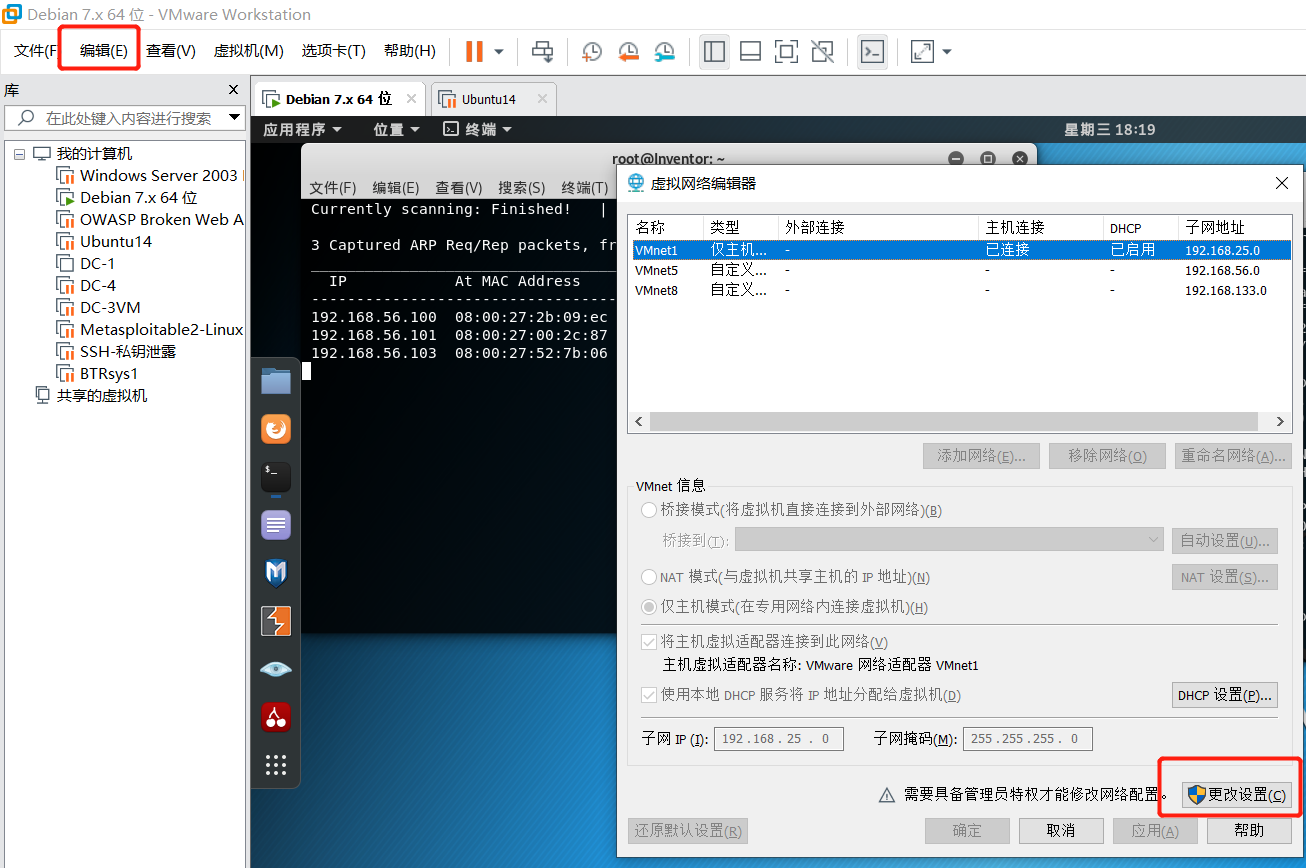This screenshot has height=868, width=1306.
Task: Open Files folder icon in guest dock
Action: coord(276,380)
